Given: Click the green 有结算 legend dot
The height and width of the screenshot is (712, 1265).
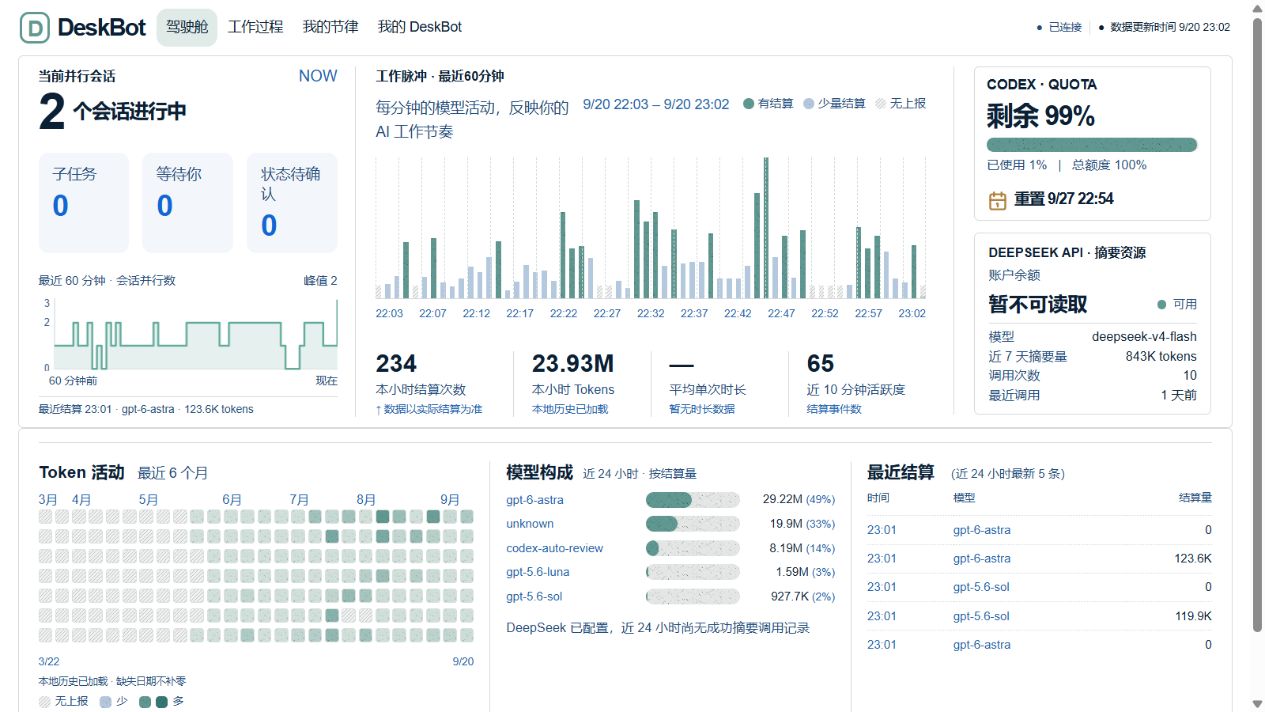Looking at the screenshot, I should pos(748,104).
